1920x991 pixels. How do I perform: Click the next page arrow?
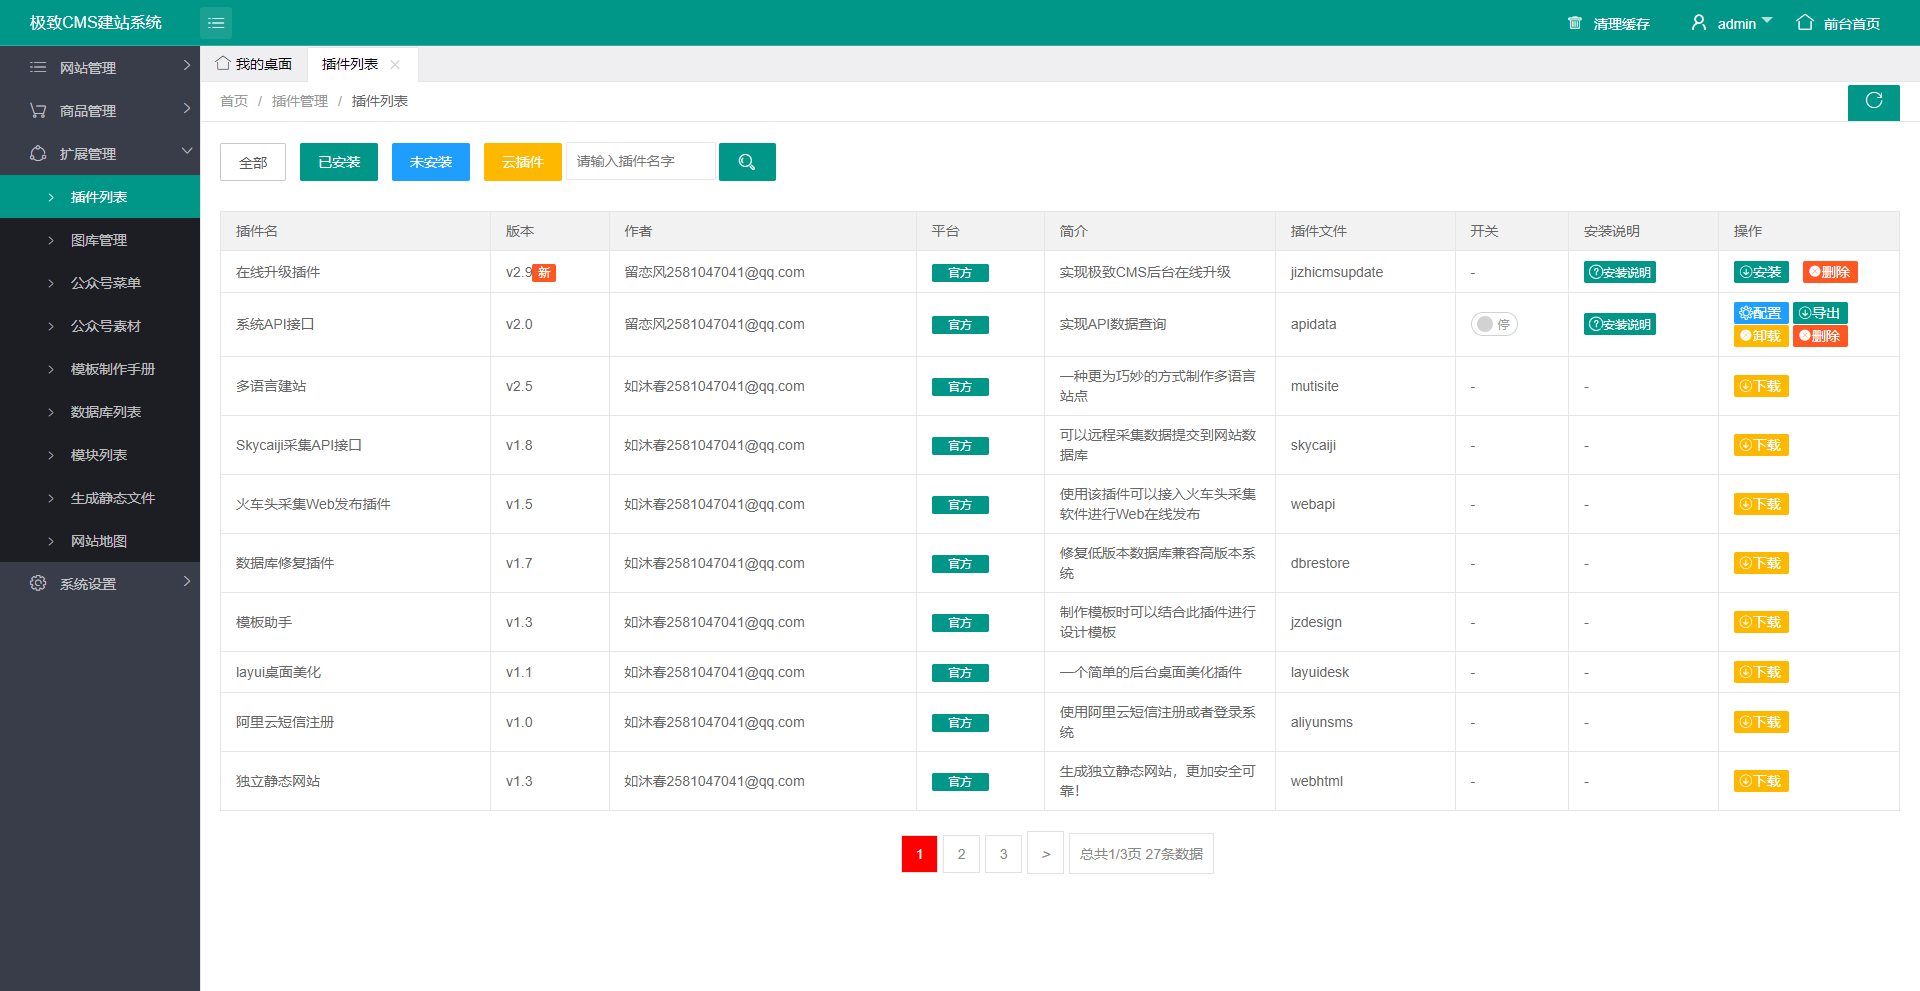coord(1045,854)
